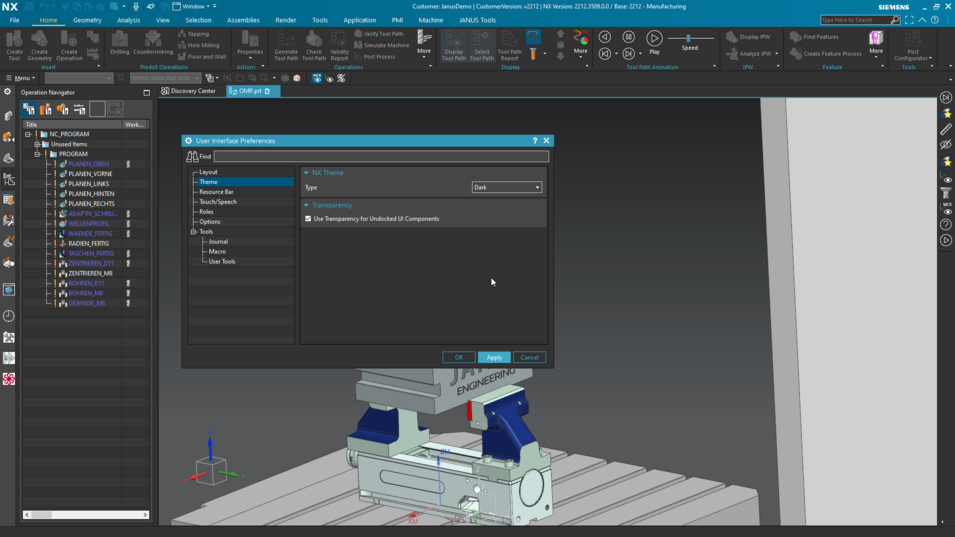
Task: Switch to the Analysis ribbon tab
Action: [x=129, y=20]
